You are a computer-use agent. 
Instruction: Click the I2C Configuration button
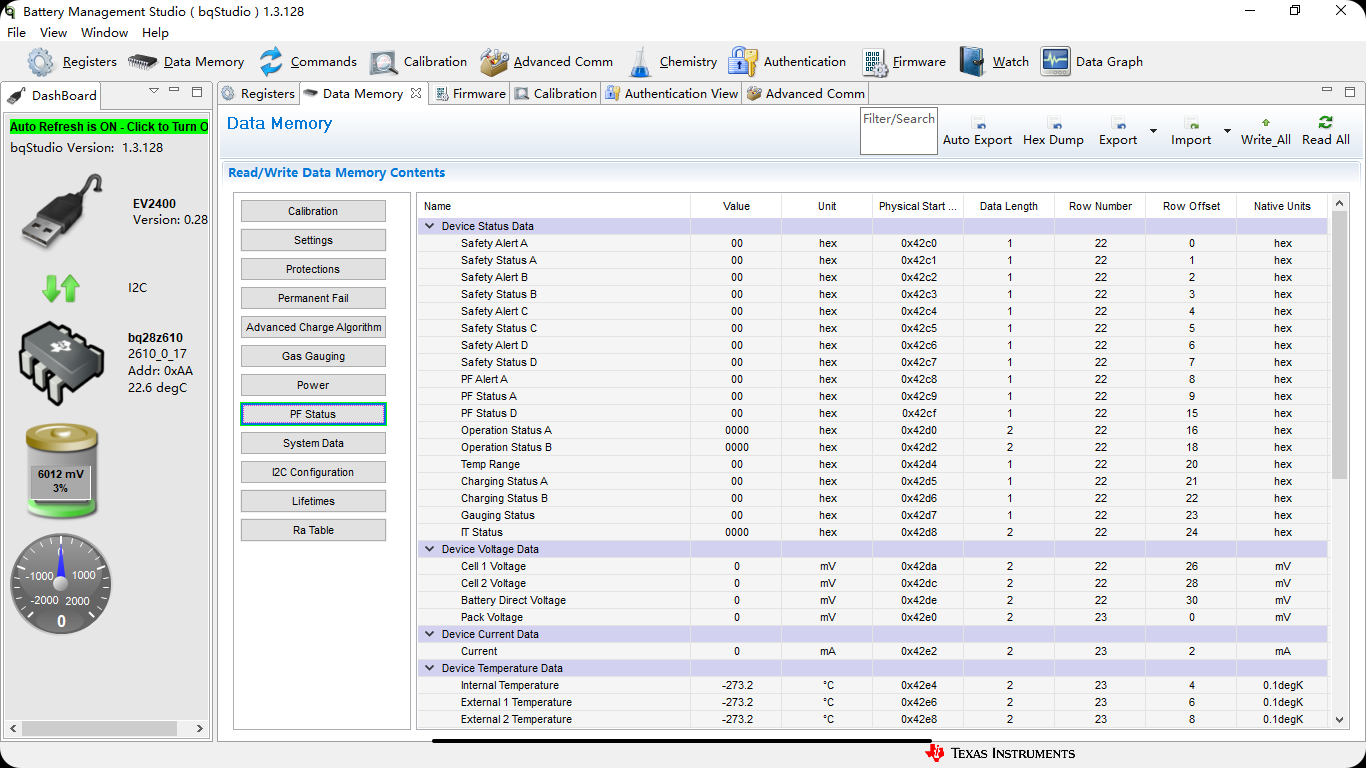313,473
